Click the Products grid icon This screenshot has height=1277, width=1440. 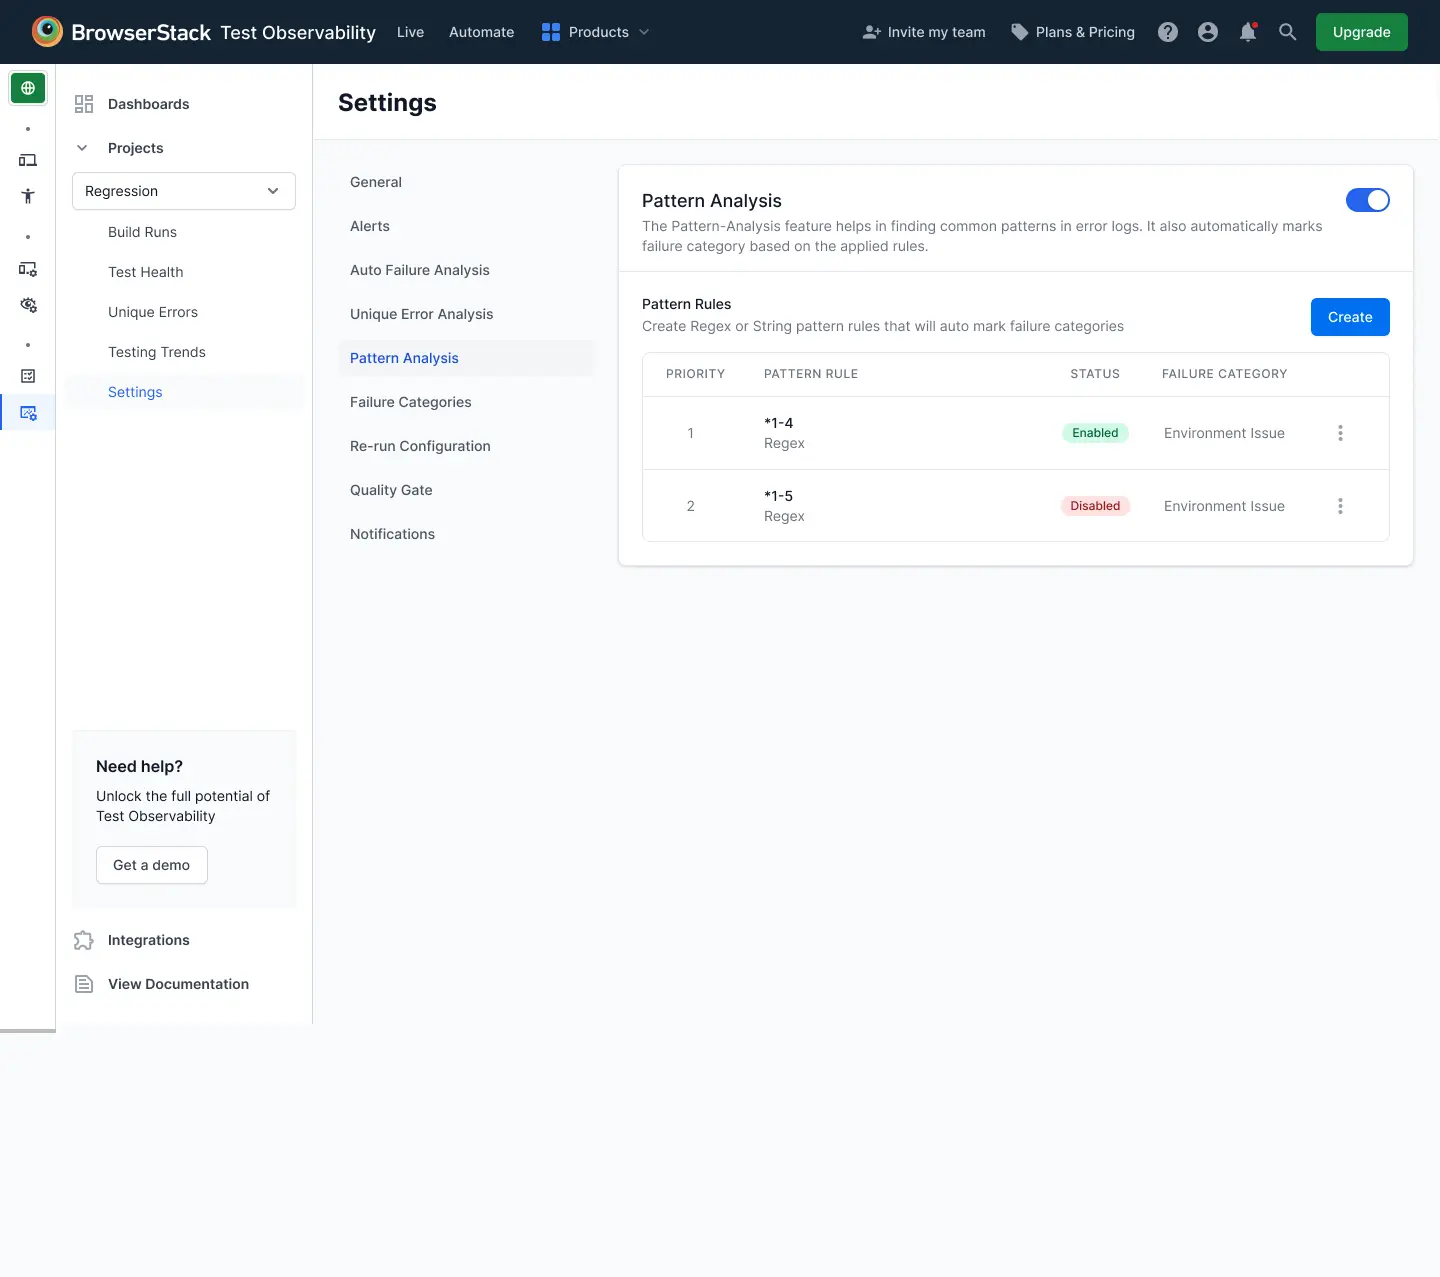click(551, 32)
